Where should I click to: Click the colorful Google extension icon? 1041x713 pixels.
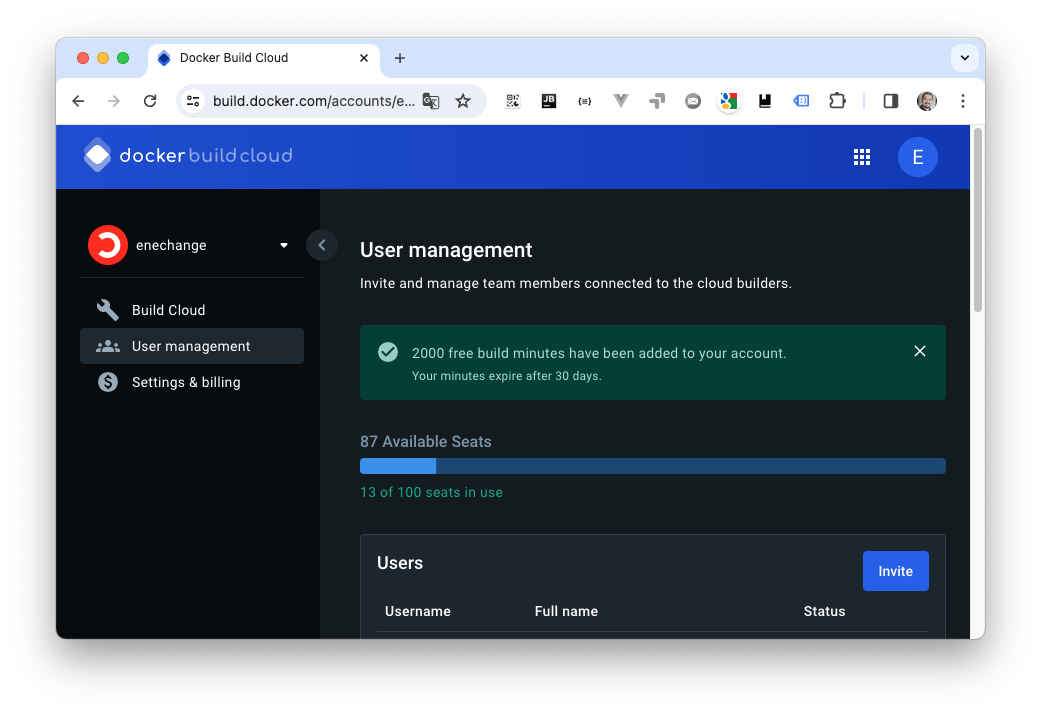coord(729,101)
